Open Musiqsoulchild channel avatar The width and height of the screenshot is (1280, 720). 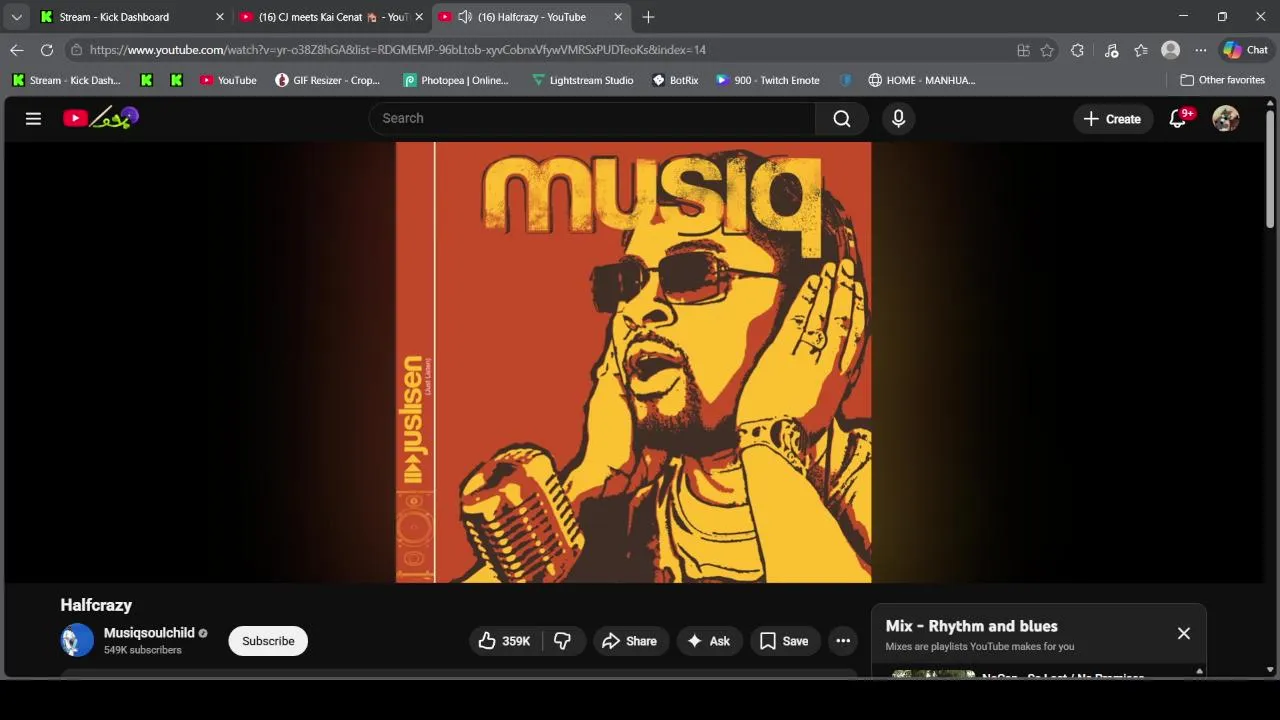(x=77, y=640)
